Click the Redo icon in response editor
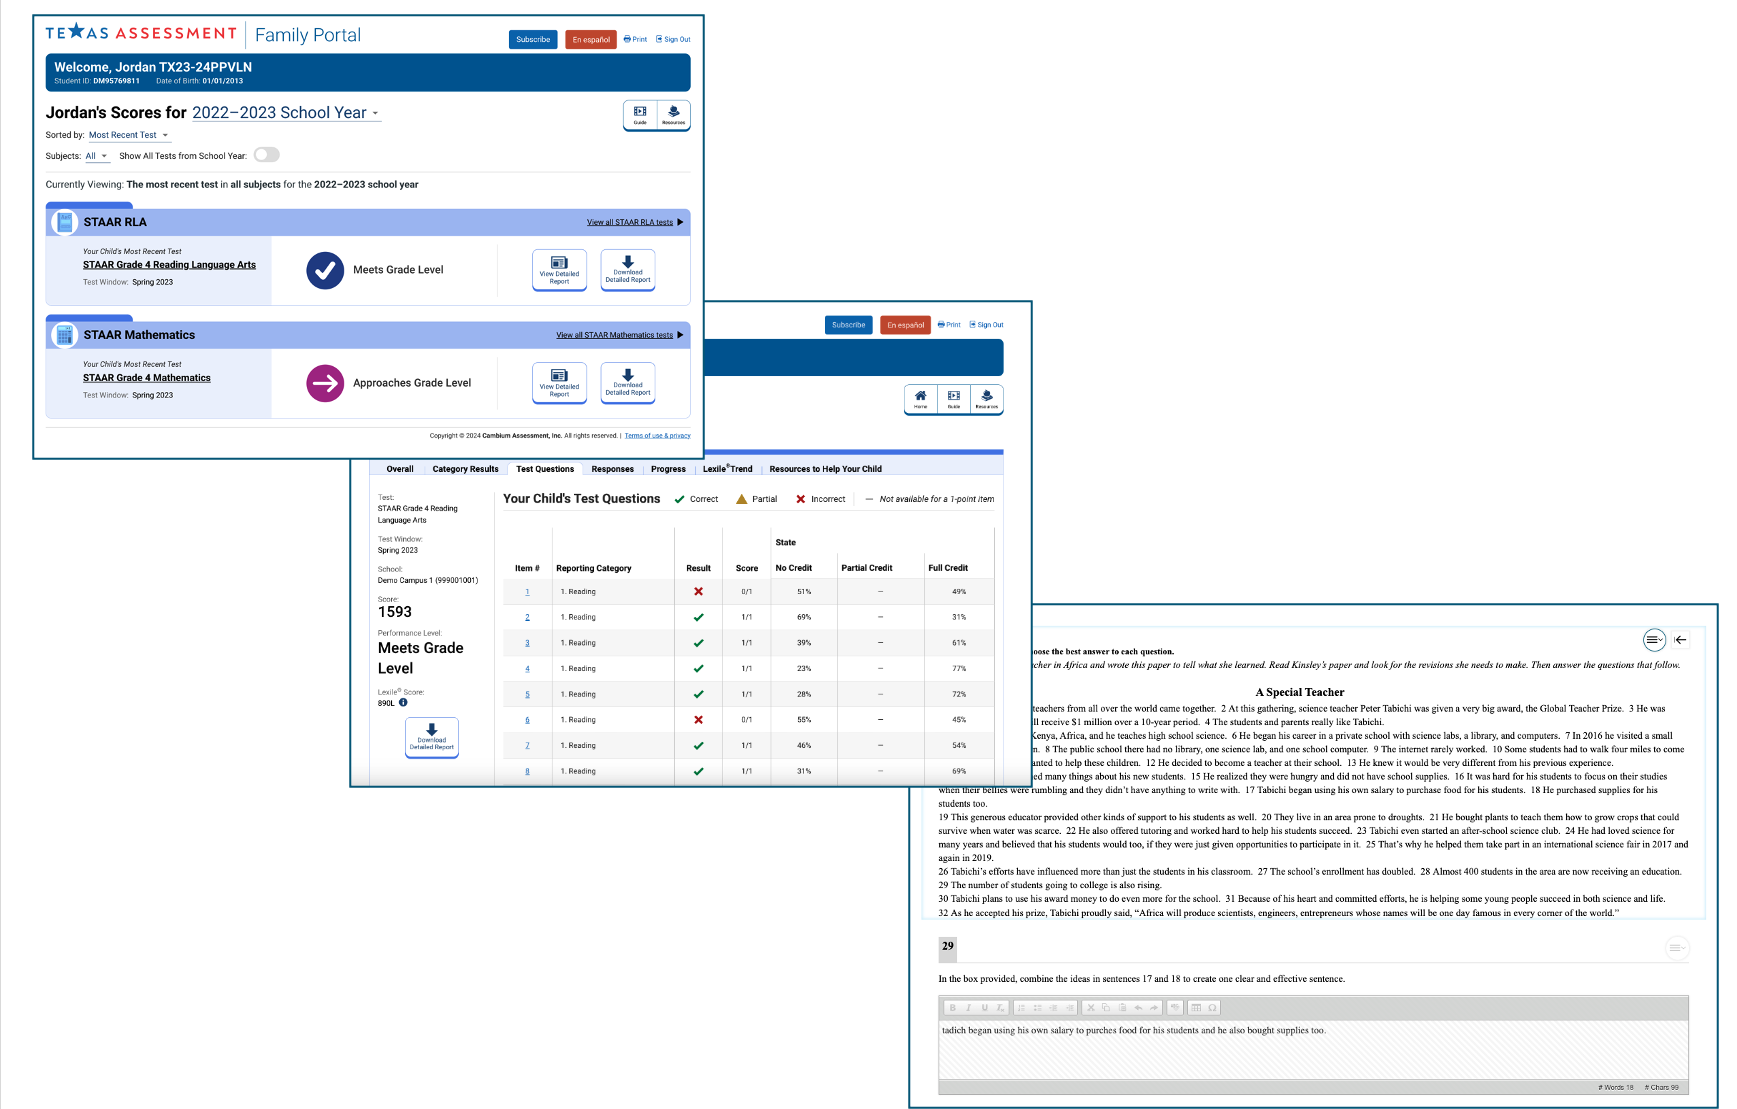Screen dimensions: 1737x1109 tap(1154, 1008)
